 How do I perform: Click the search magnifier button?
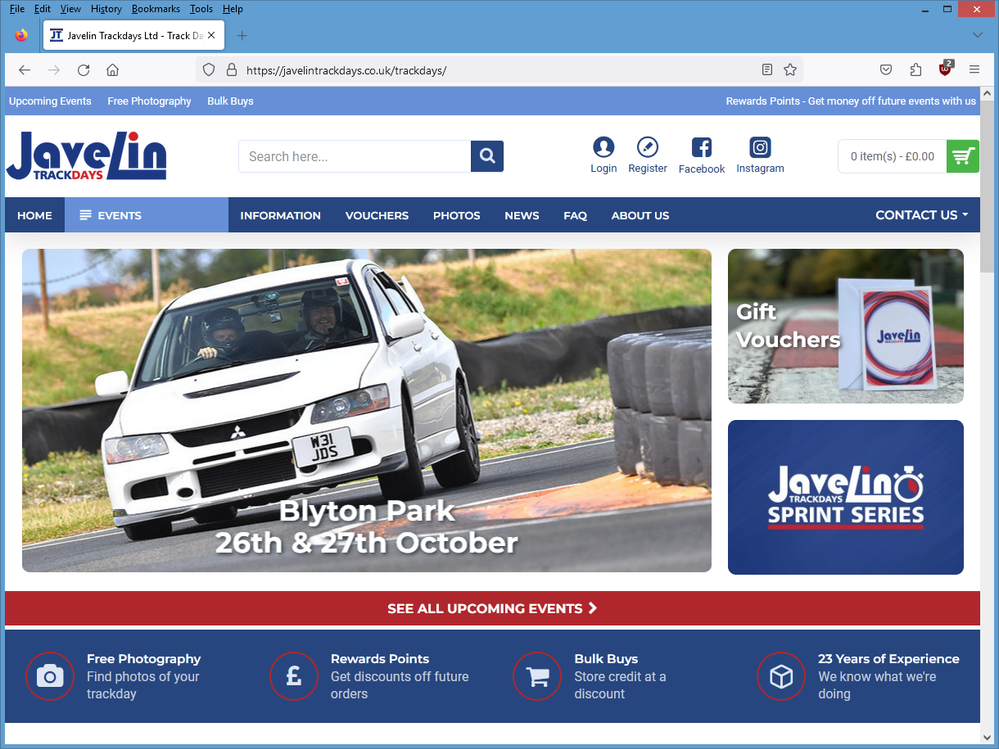[x=487, y=156]
